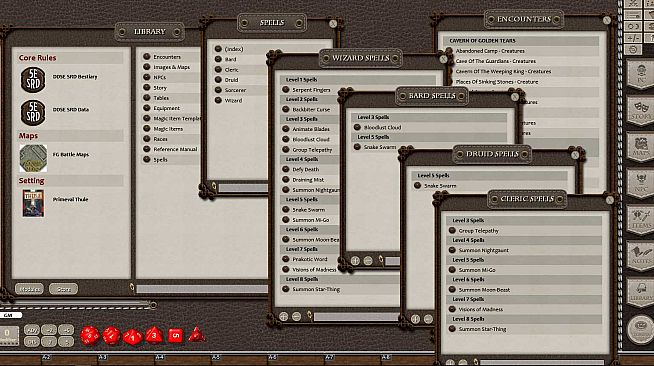Roll the red d8 die
This screenshot has height=366, width=654.
(x=154, y=335)
